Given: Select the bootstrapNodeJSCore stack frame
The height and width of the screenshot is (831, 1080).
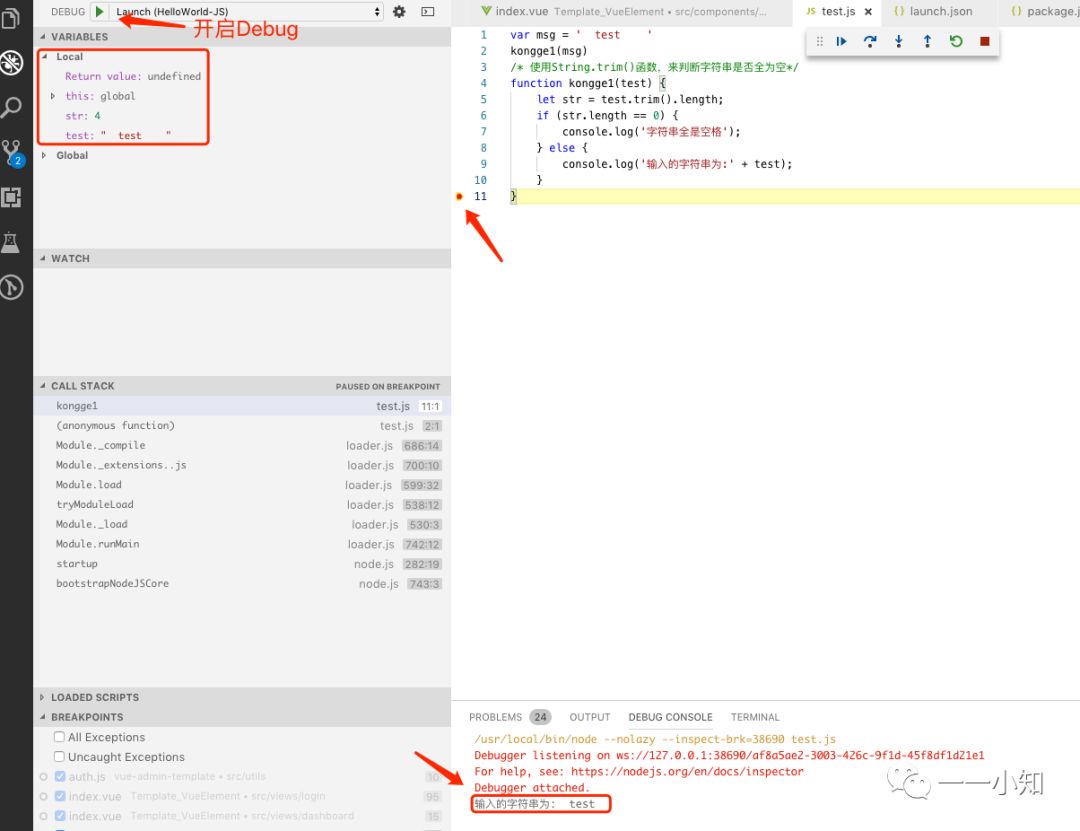Looking at the screenshot, I should click(x=242, y=584).
